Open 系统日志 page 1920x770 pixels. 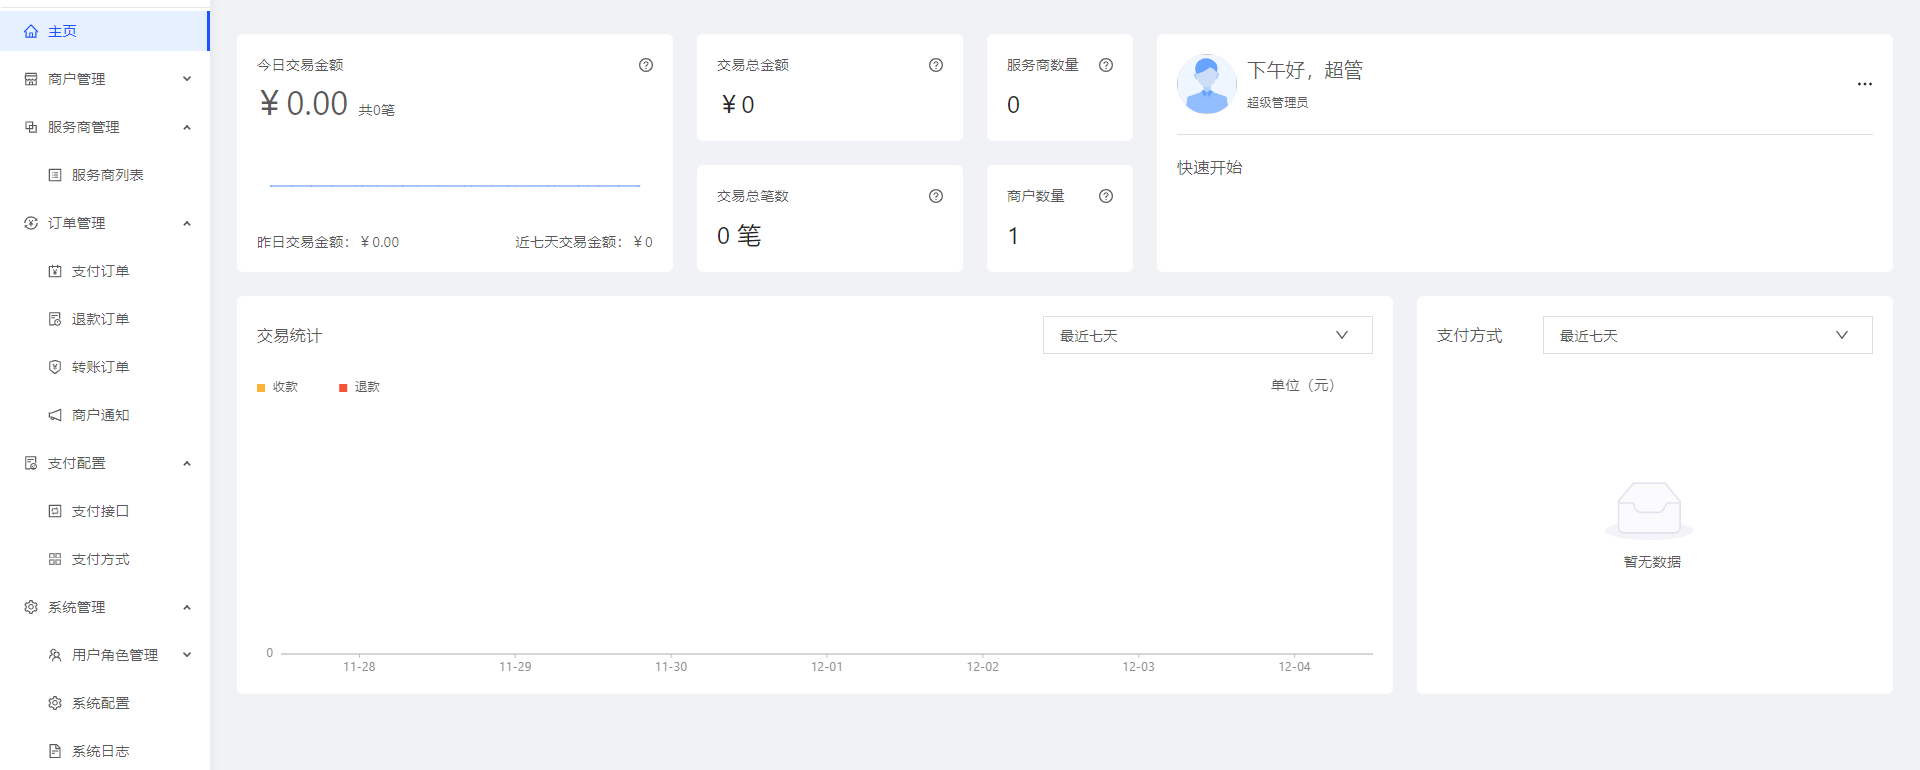click(100, 751)
